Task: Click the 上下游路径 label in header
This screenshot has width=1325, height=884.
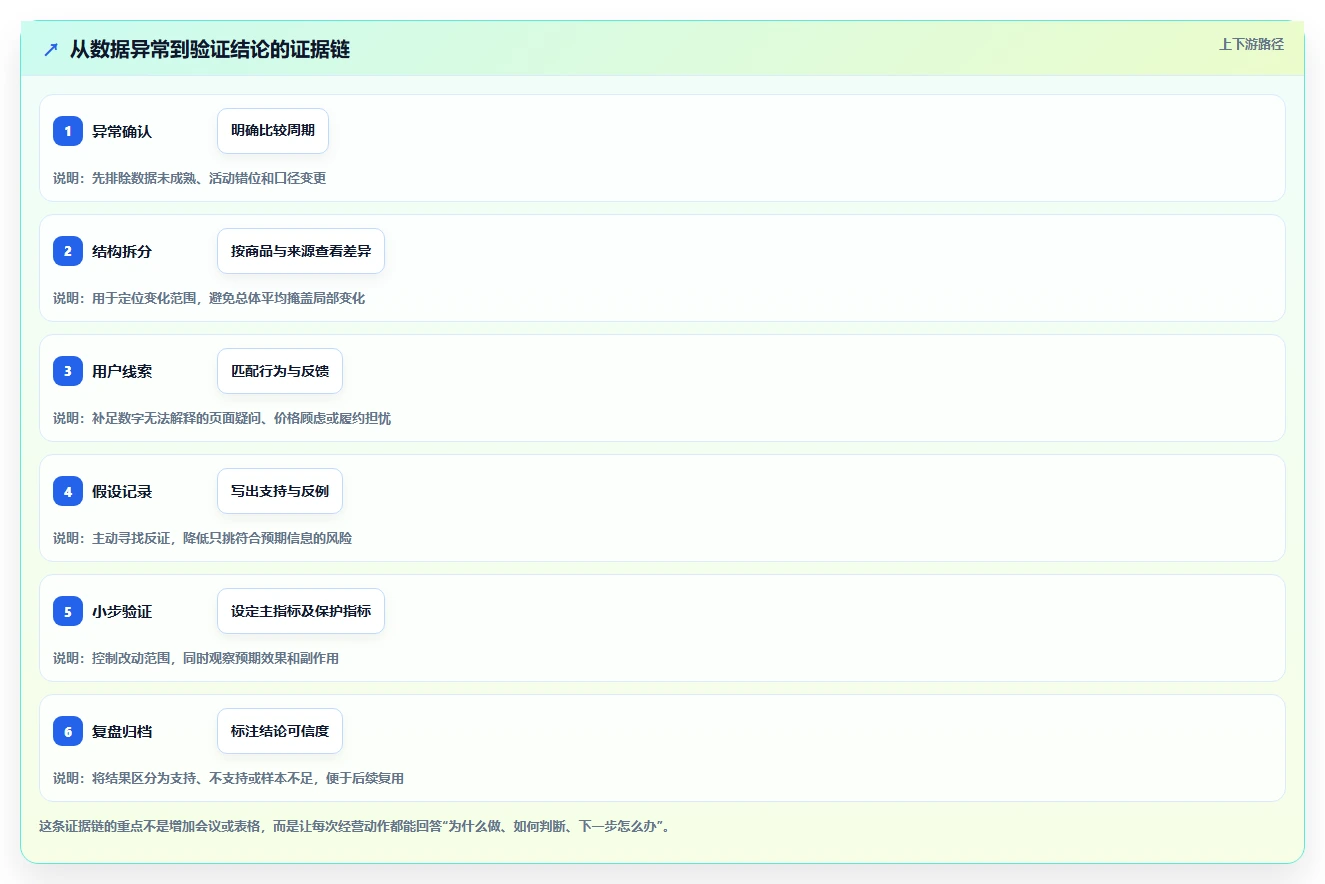Action: 1251,44
